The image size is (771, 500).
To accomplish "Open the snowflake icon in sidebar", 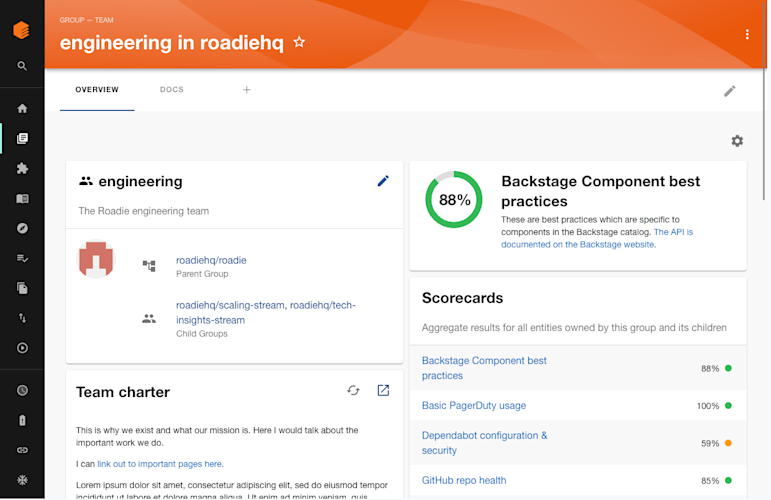I will [x=22, y=480].
